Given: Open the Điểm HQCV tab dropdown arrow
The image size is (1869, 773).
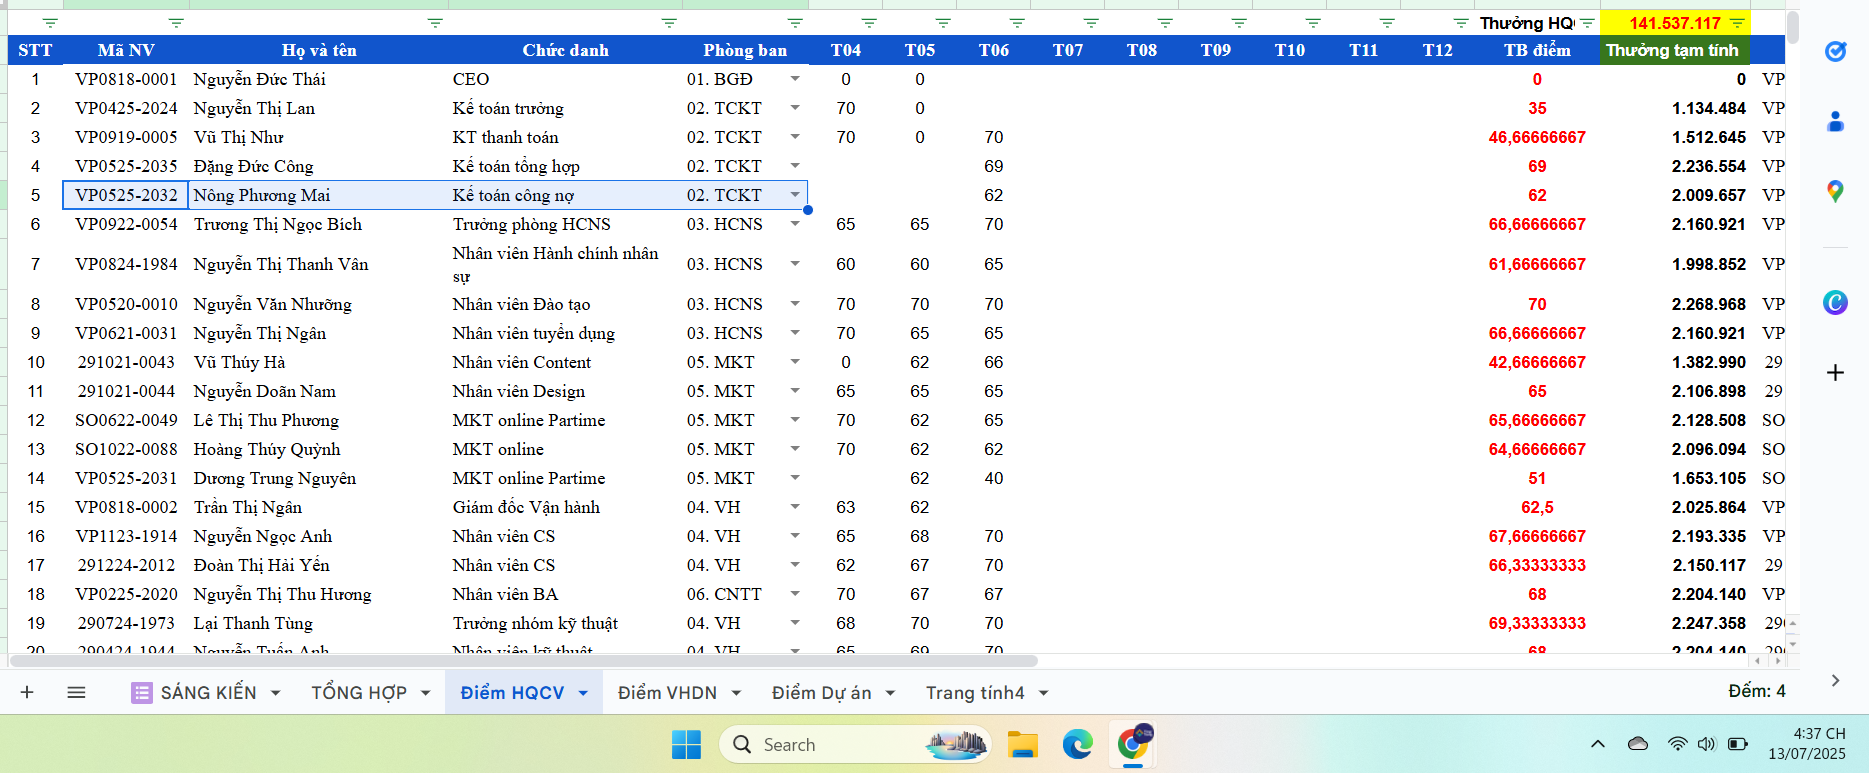Looking at the screenshot, I should [583, 693].
